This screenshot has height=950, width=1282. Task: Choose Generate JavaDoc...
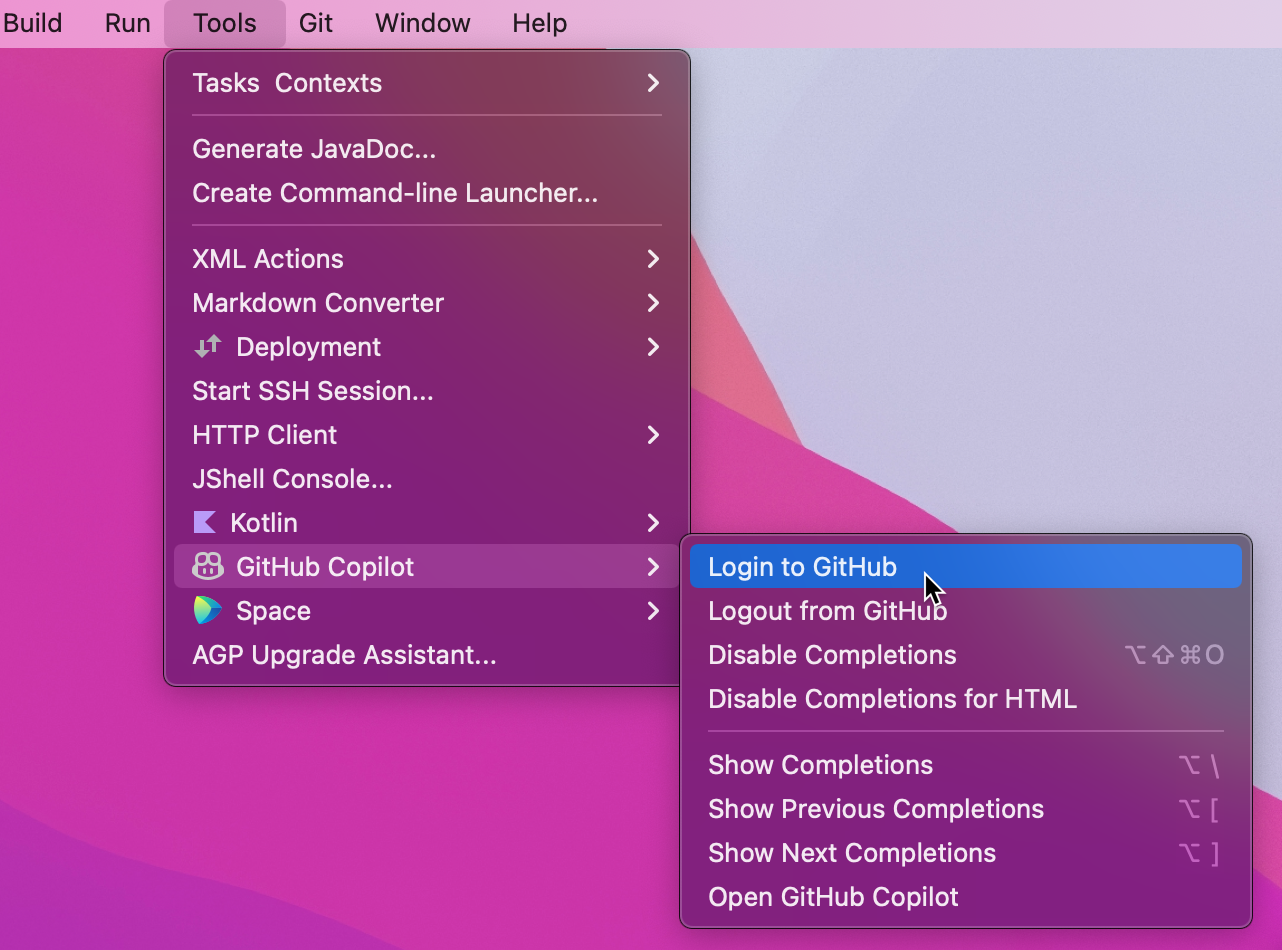427,149
